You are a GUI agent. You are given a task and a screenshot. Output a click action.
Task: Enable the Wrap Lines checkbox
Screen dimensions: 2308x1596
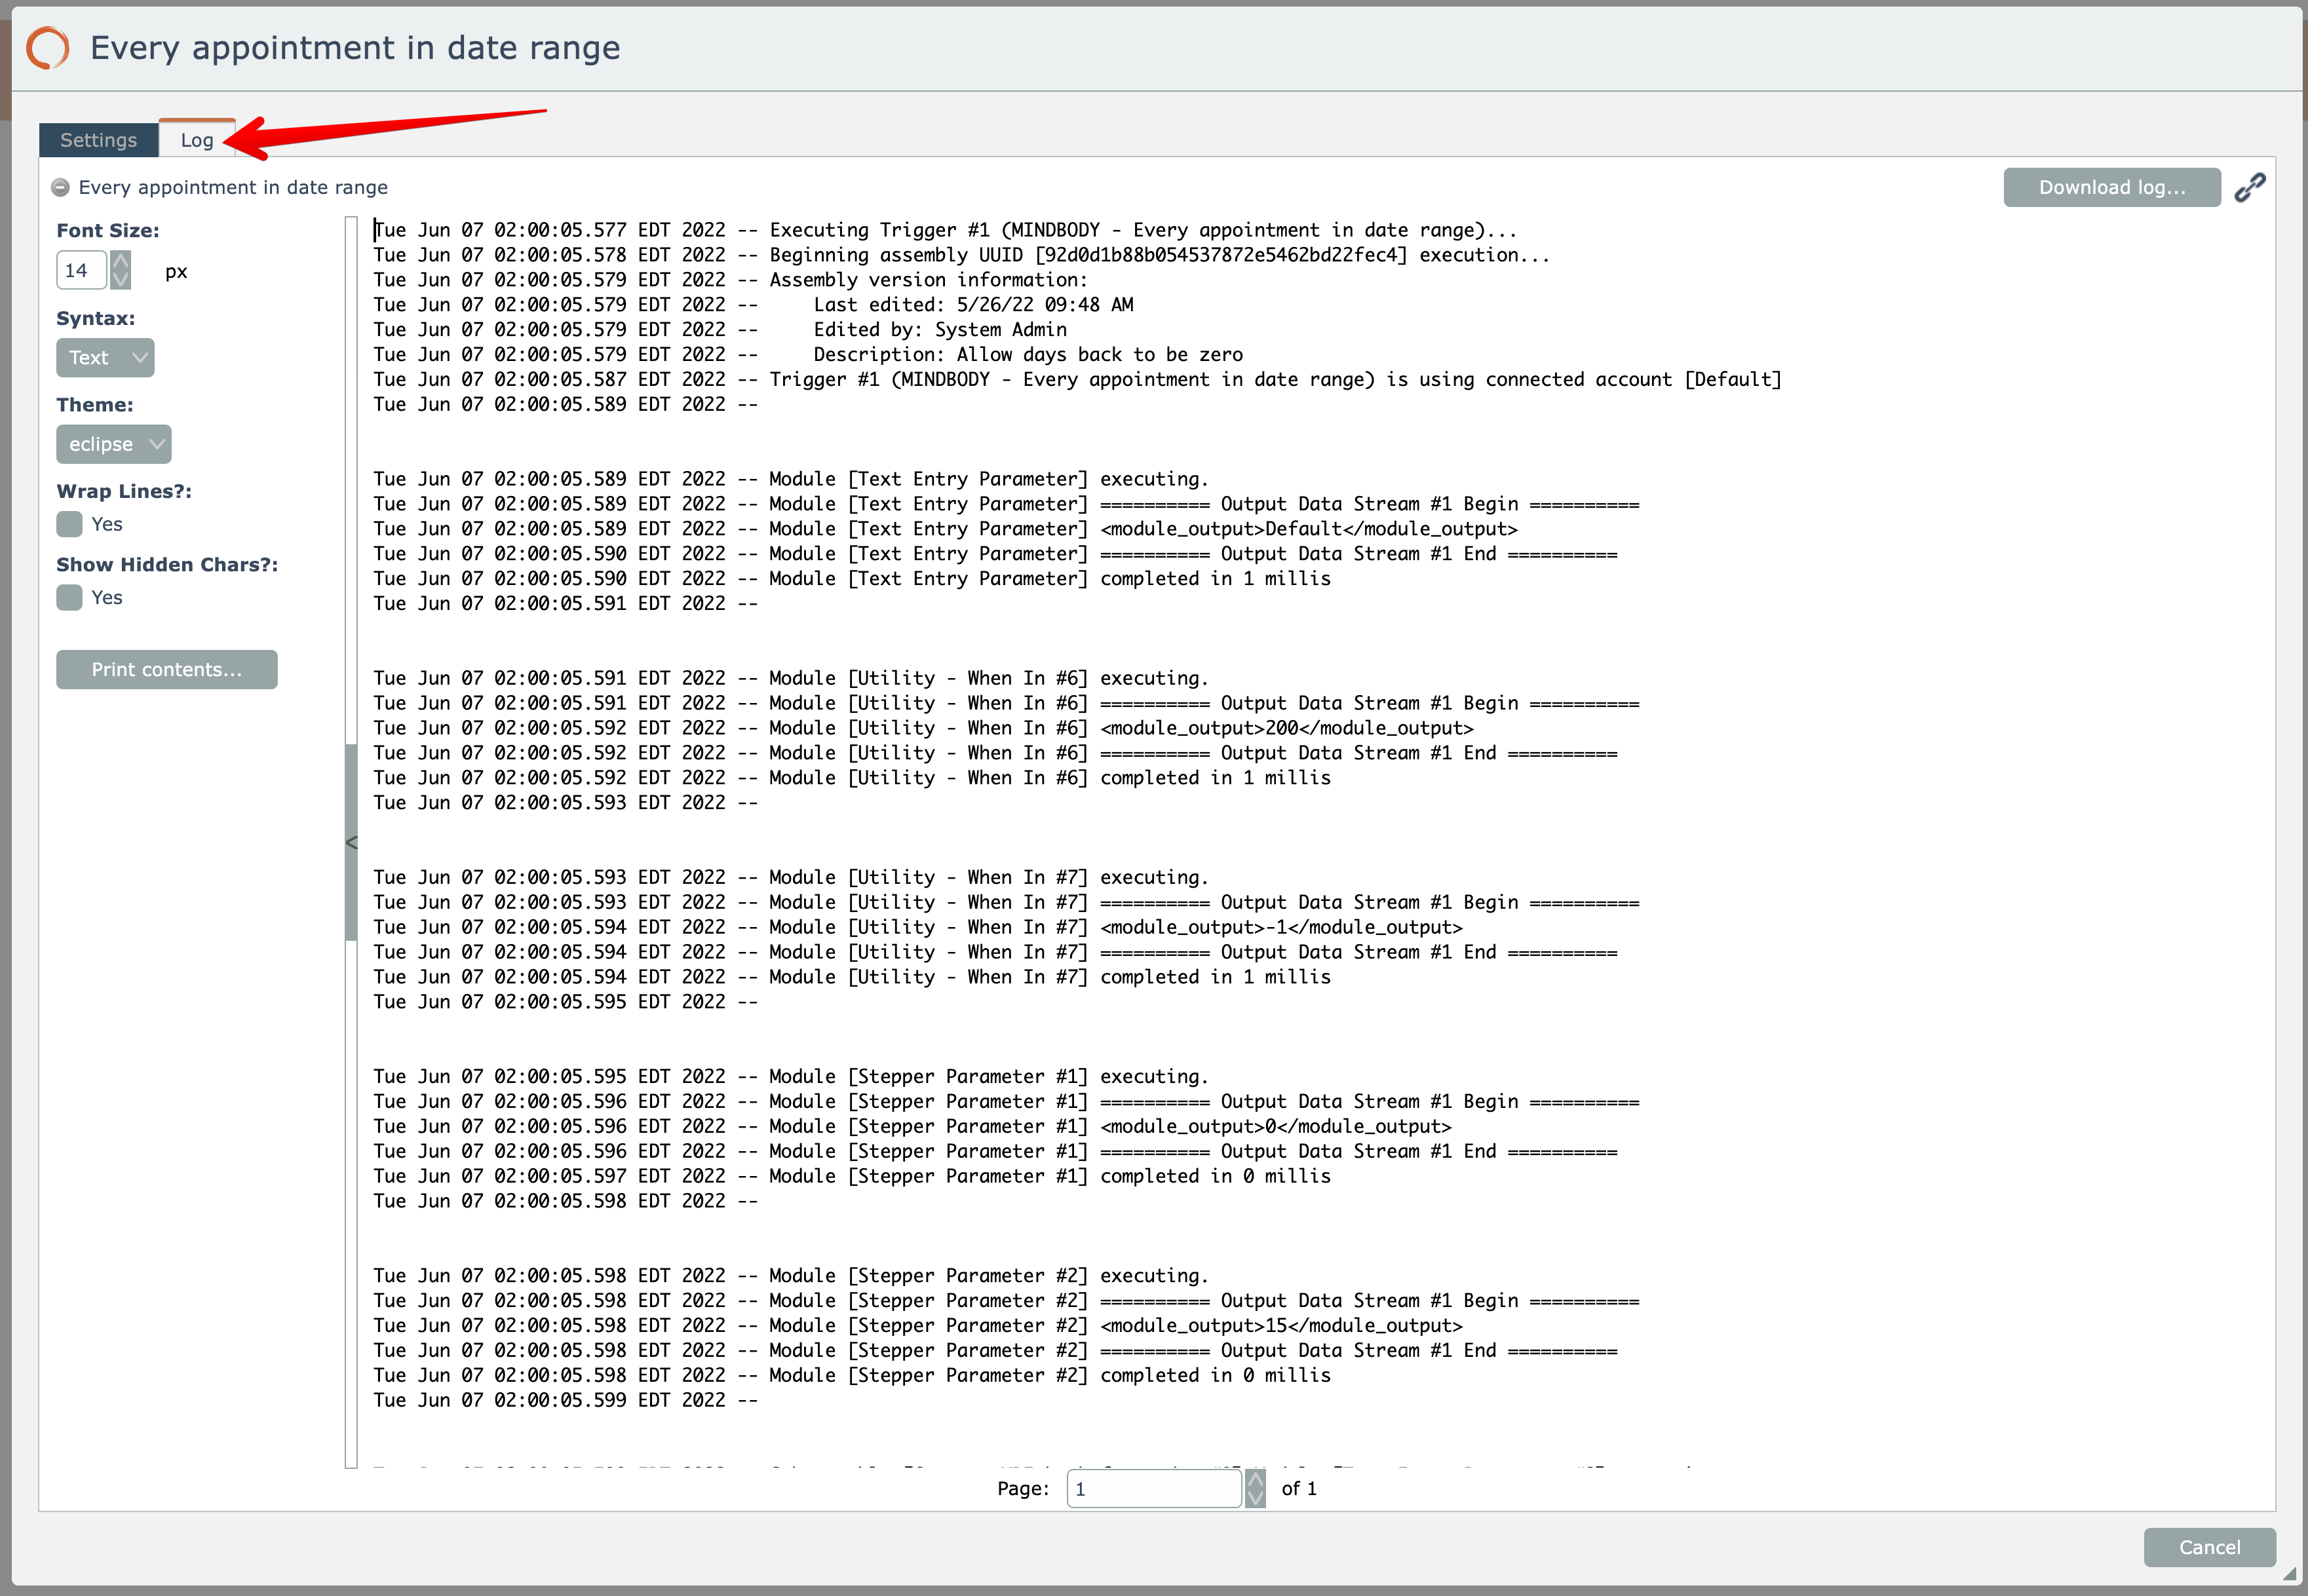[x=69, y=524]
